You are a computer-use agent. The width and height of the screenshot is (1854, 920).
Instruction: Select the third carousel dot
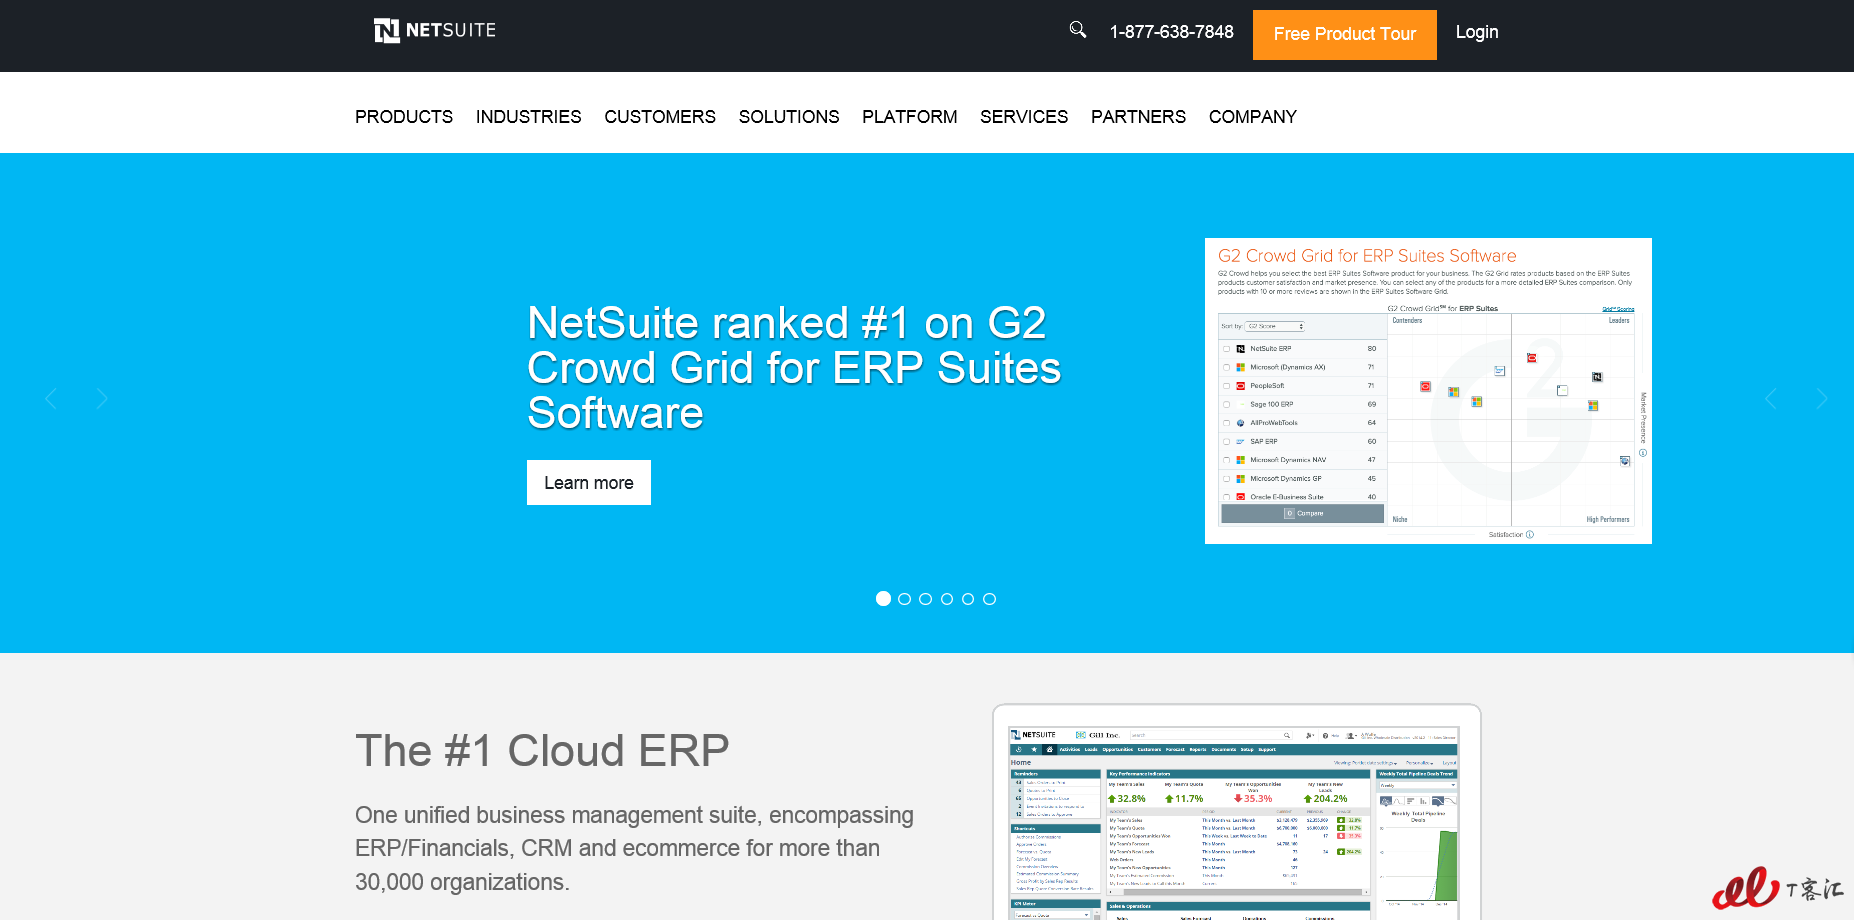tap(926, 599)
